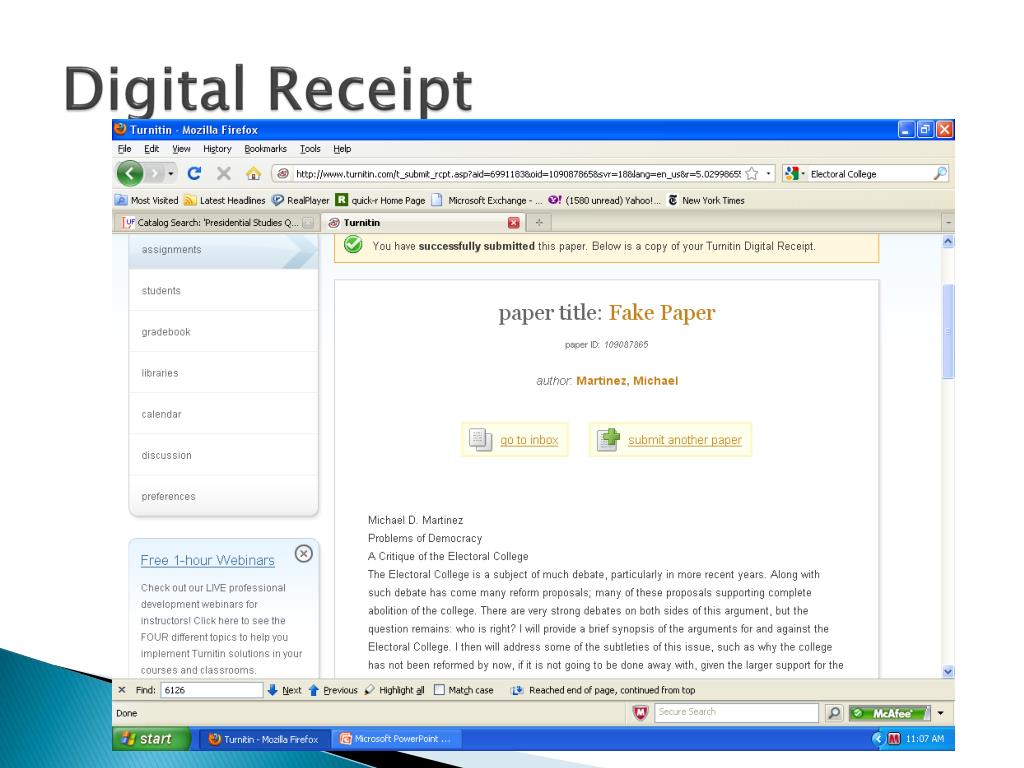This screenshot has width=1024, height=768.
Task: Close the Find toolbar
Action: pos(121,690)
